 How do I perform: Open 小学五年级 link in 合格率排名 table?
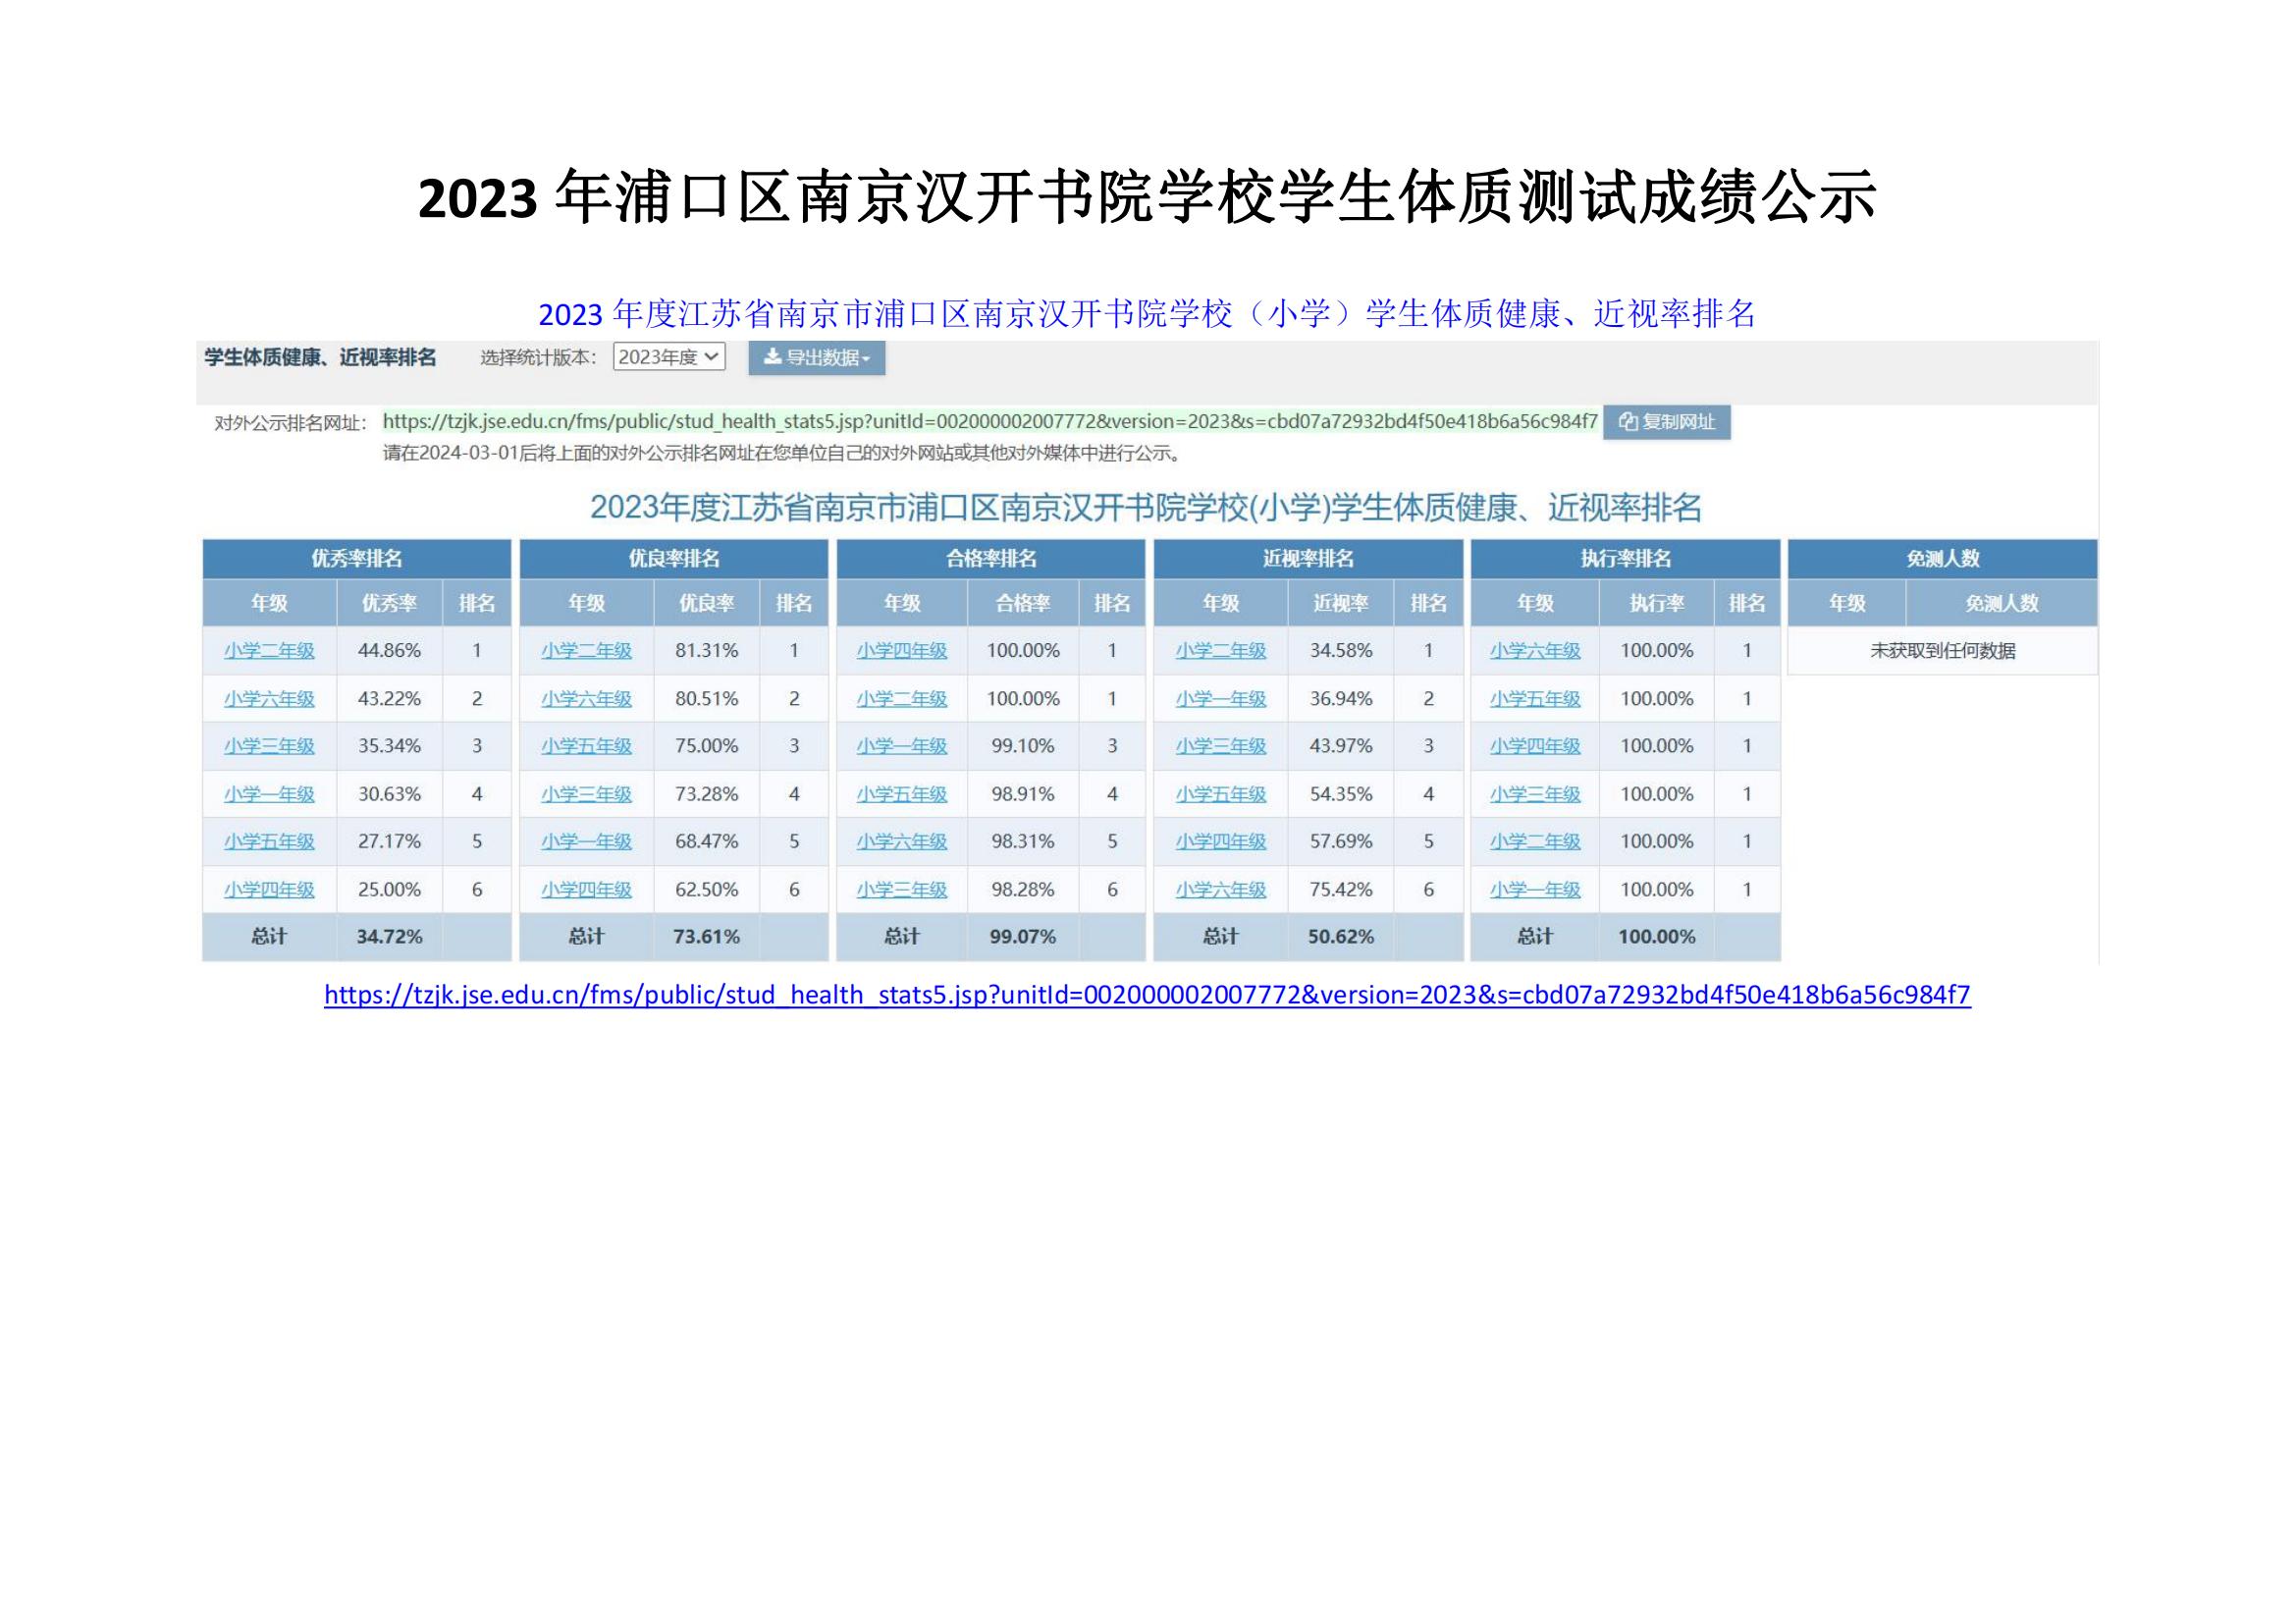pyautogui.click(x=902, y=794)
